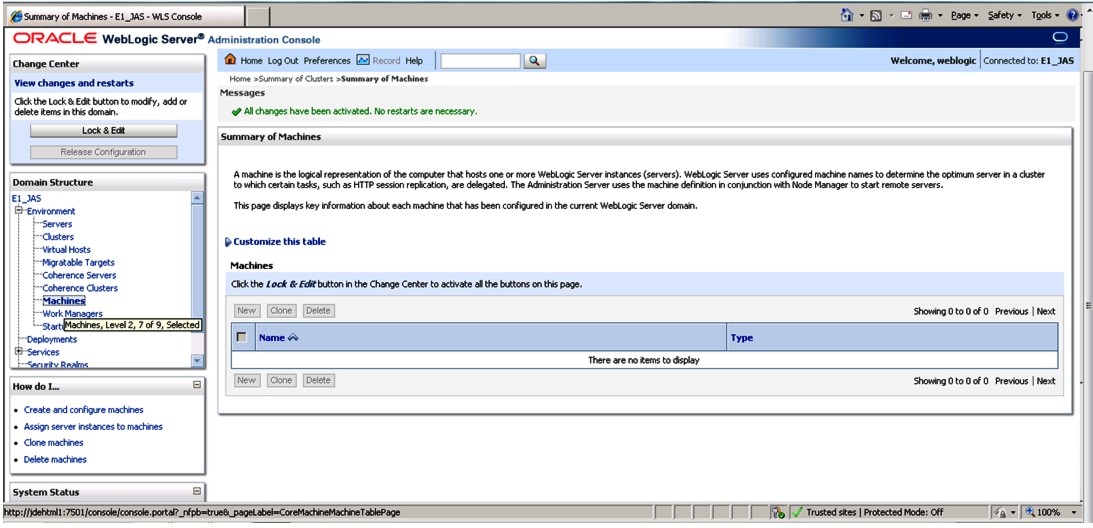Open the IE print dropdown arrow

click(x=940, y=15)
